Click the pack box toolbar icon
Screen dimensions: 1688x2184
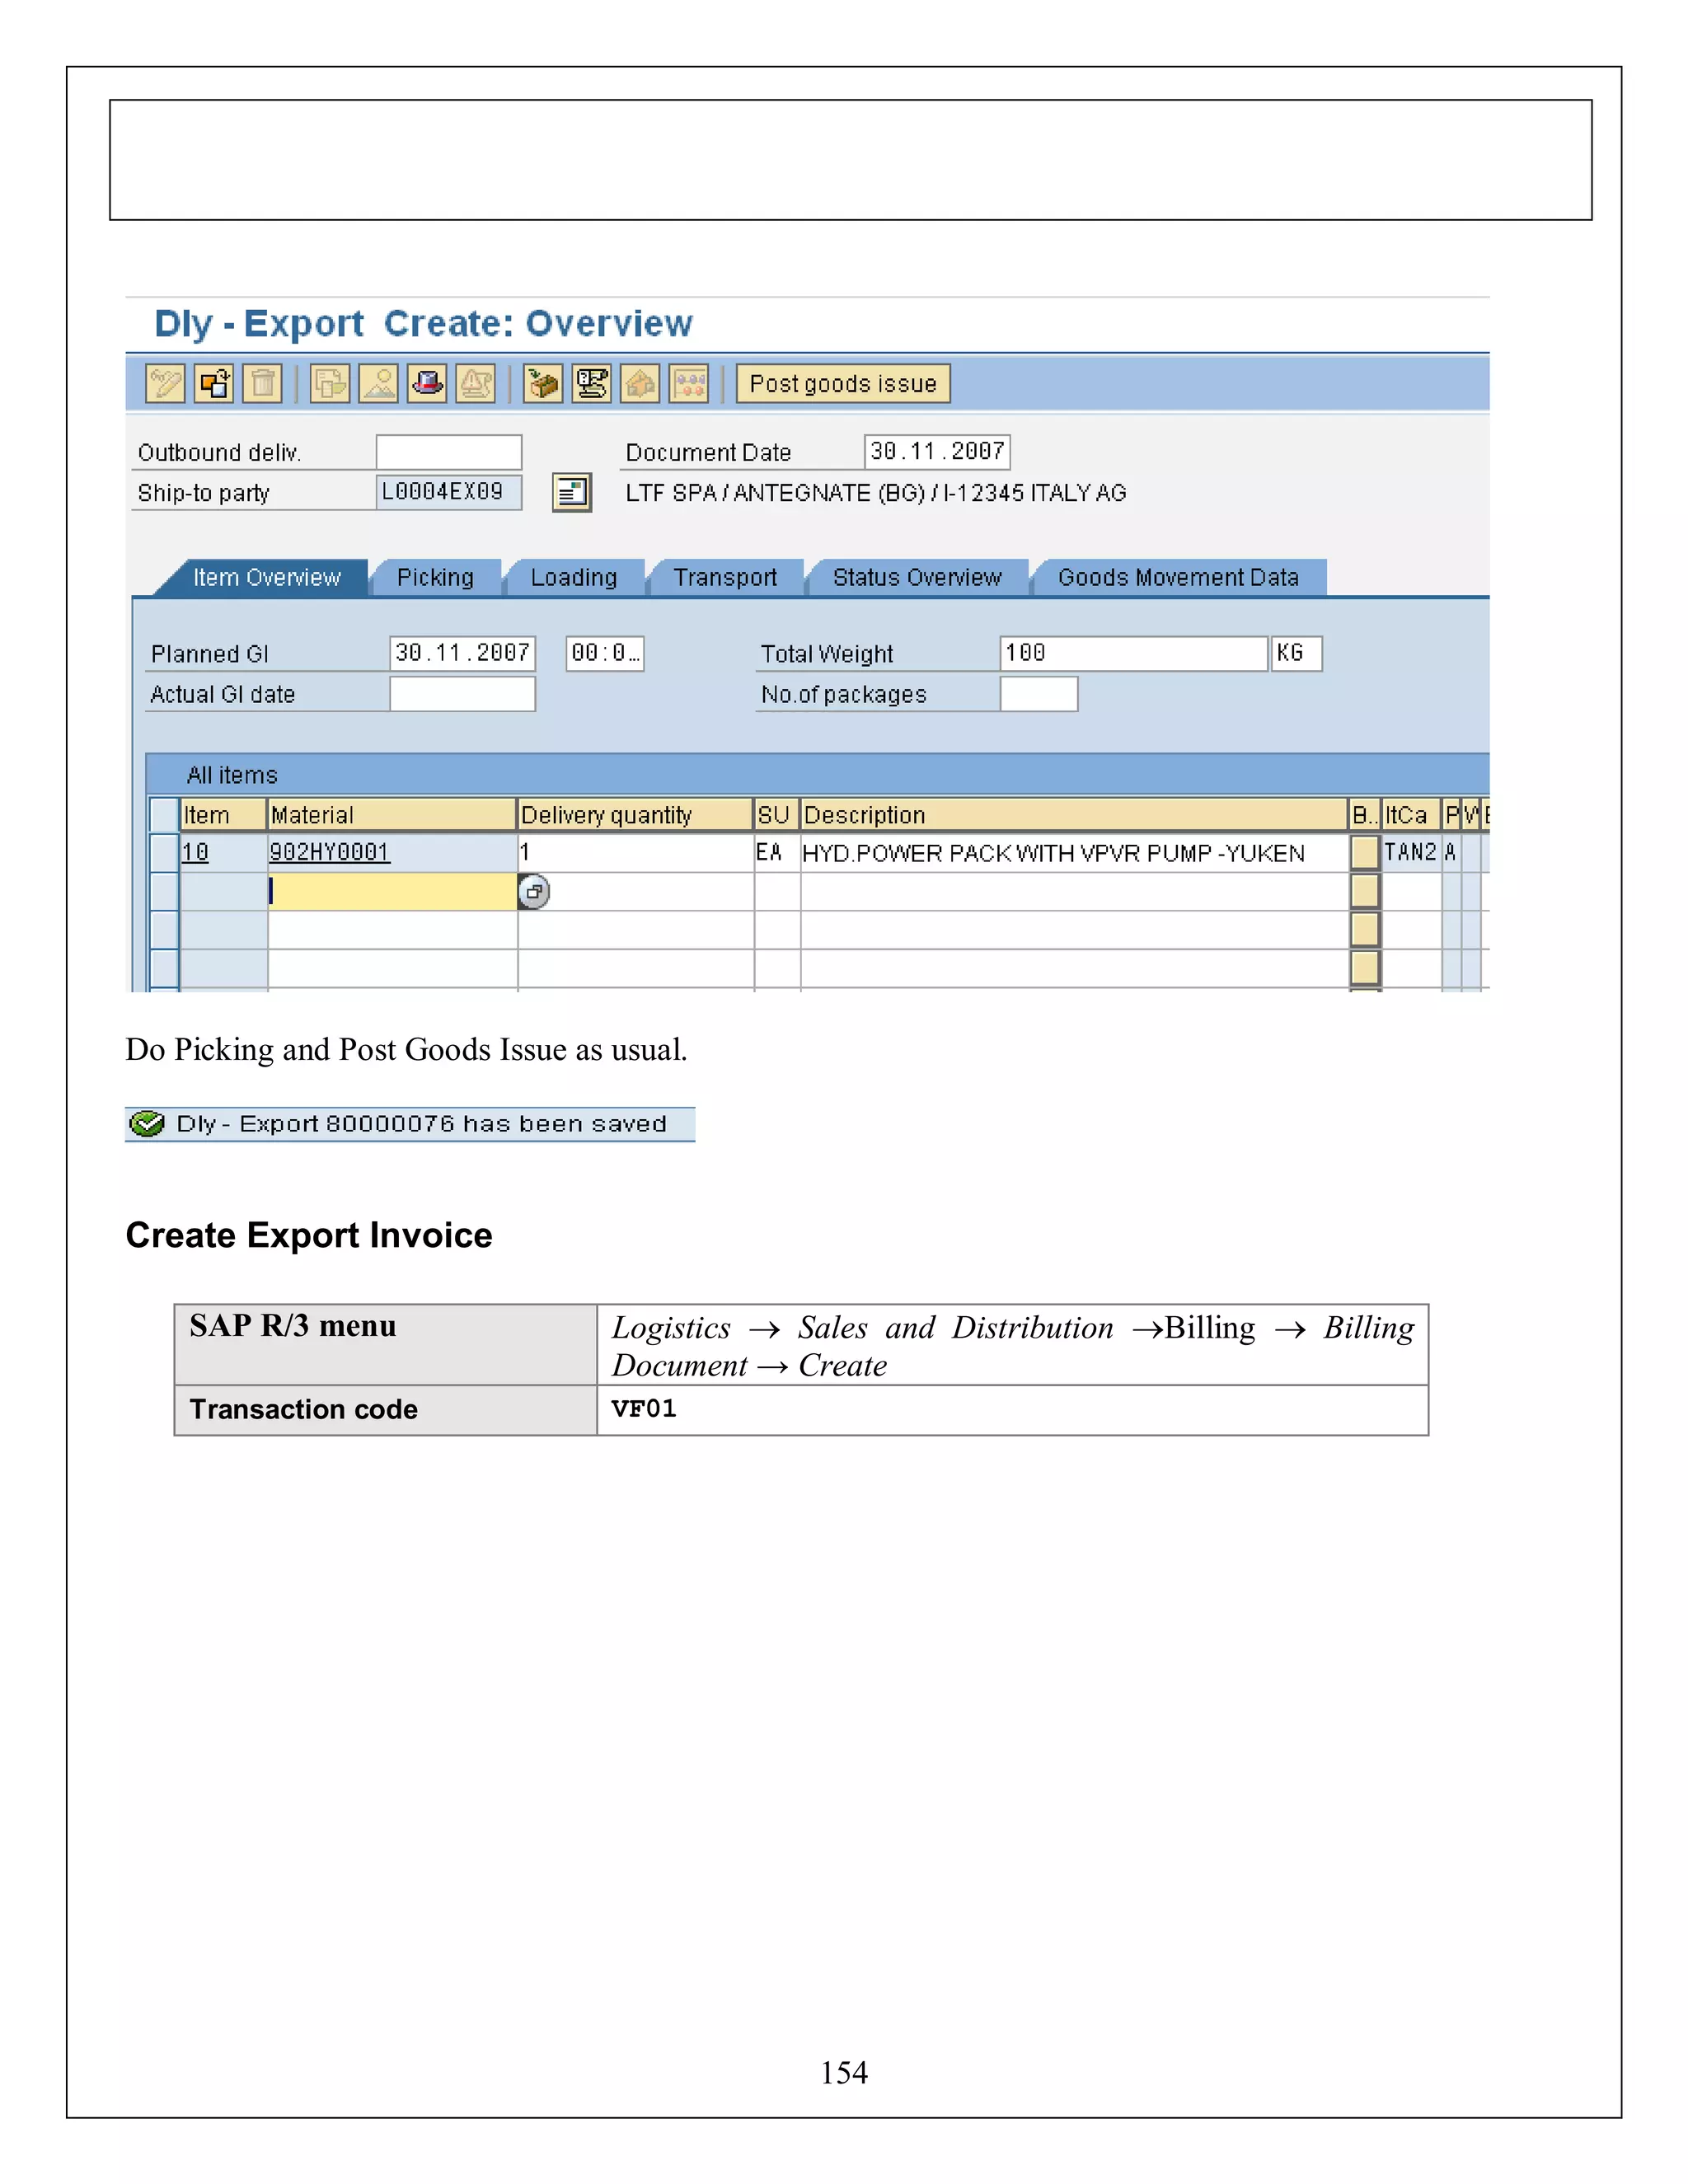click(543, 384)
